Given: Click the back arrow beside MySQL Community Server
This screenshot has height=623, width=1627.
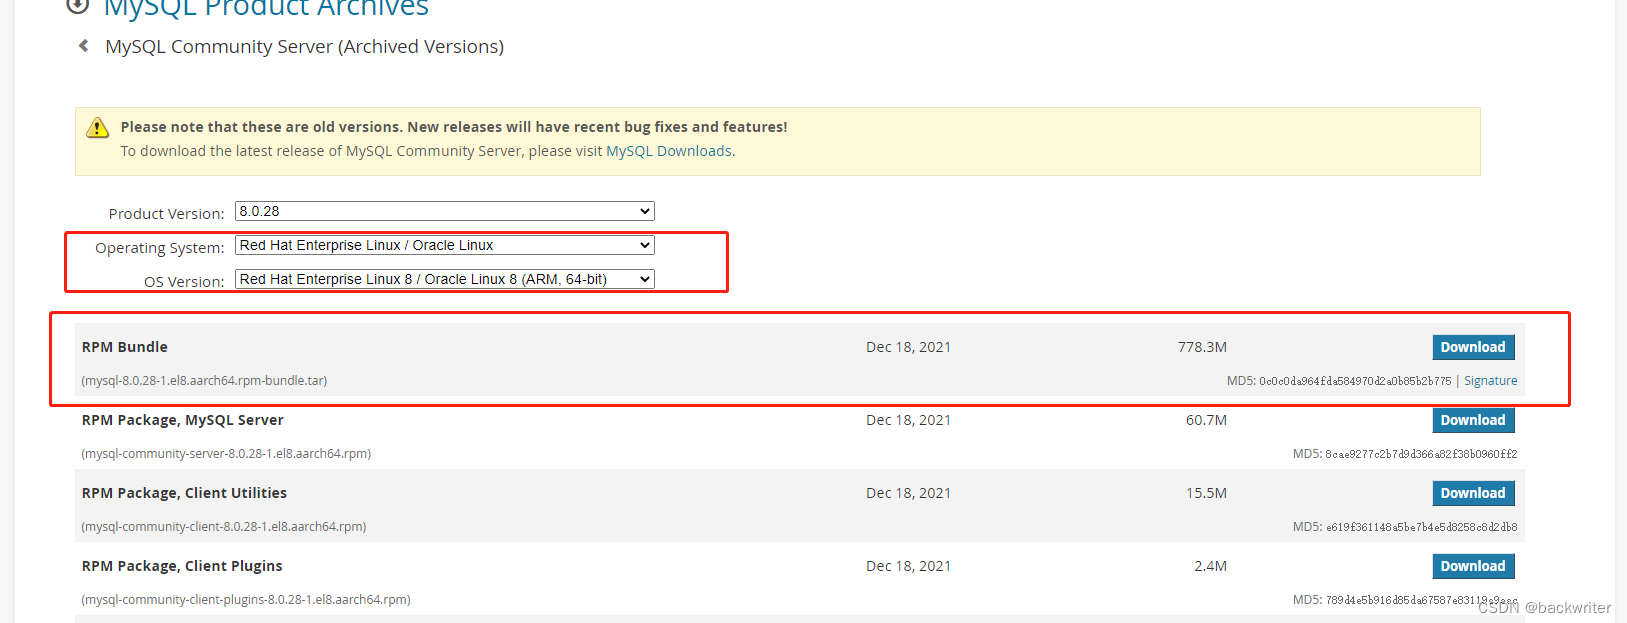Looking at the screenshot, I should [x=84, y=46].
